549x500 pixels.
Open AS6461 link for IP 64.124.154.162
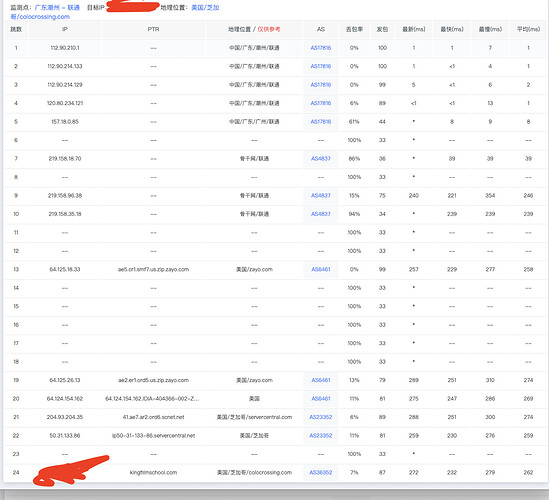(321, 398)
